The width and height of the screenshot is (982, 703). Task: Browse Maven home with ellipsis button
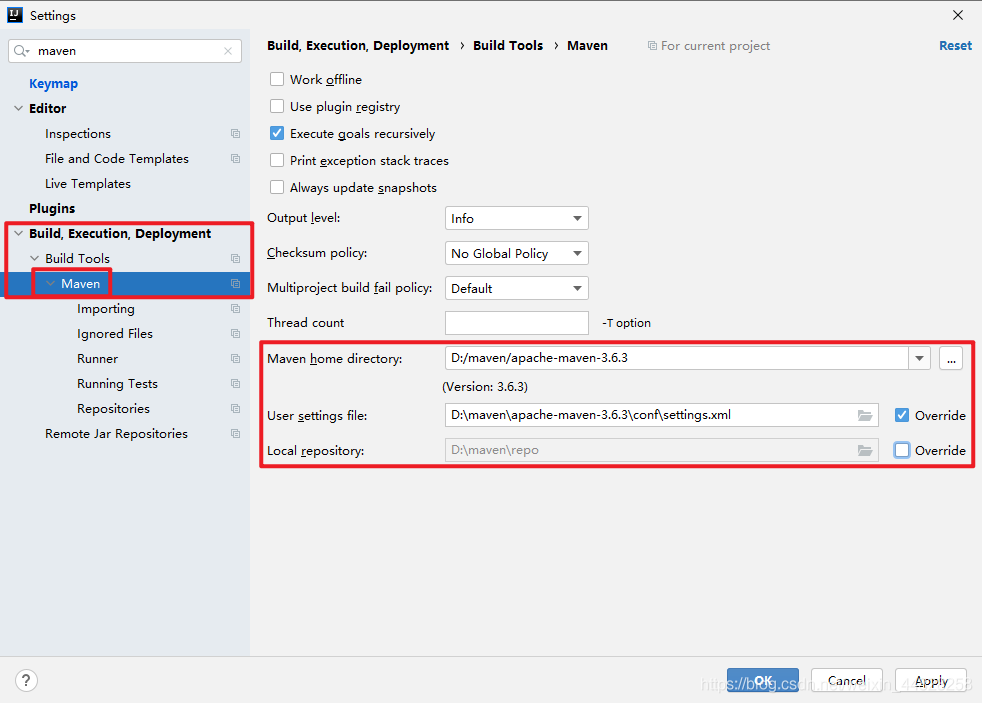click(x=951, y=359)
